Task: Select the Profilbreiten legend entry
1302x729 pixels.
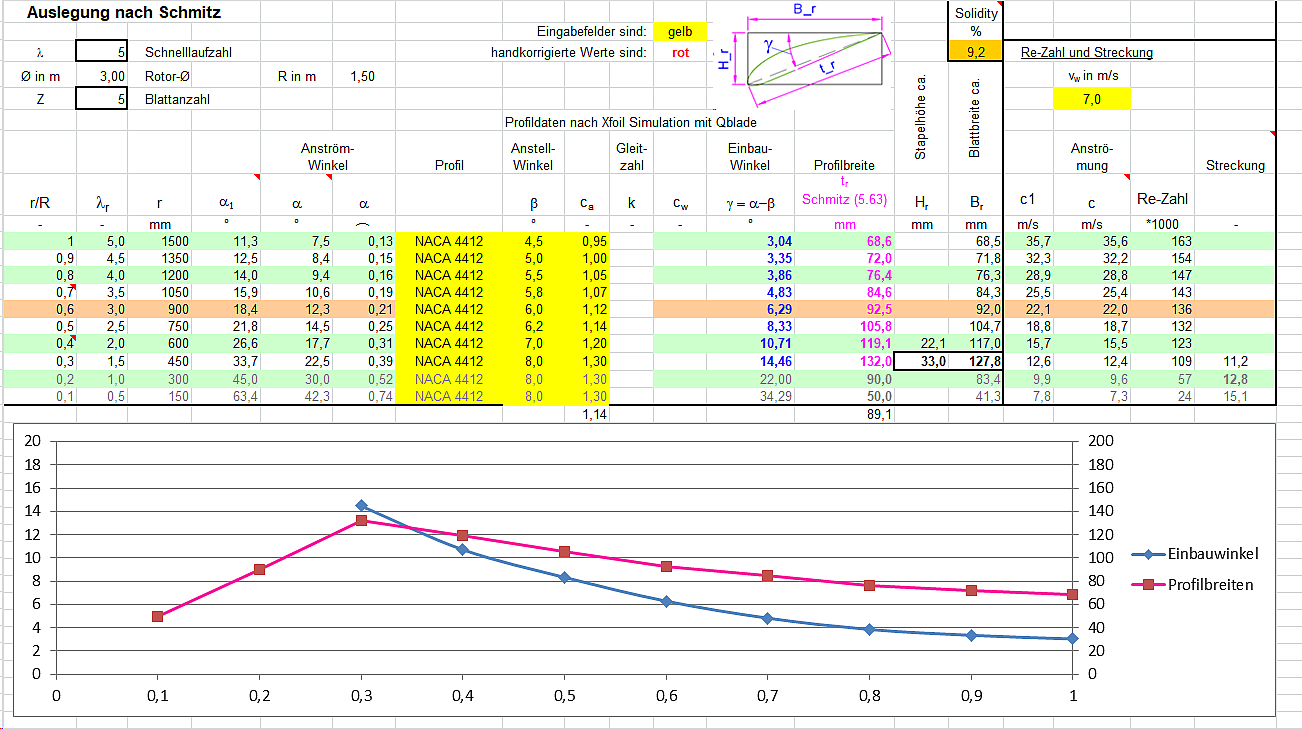Action: click(1194, 584)
